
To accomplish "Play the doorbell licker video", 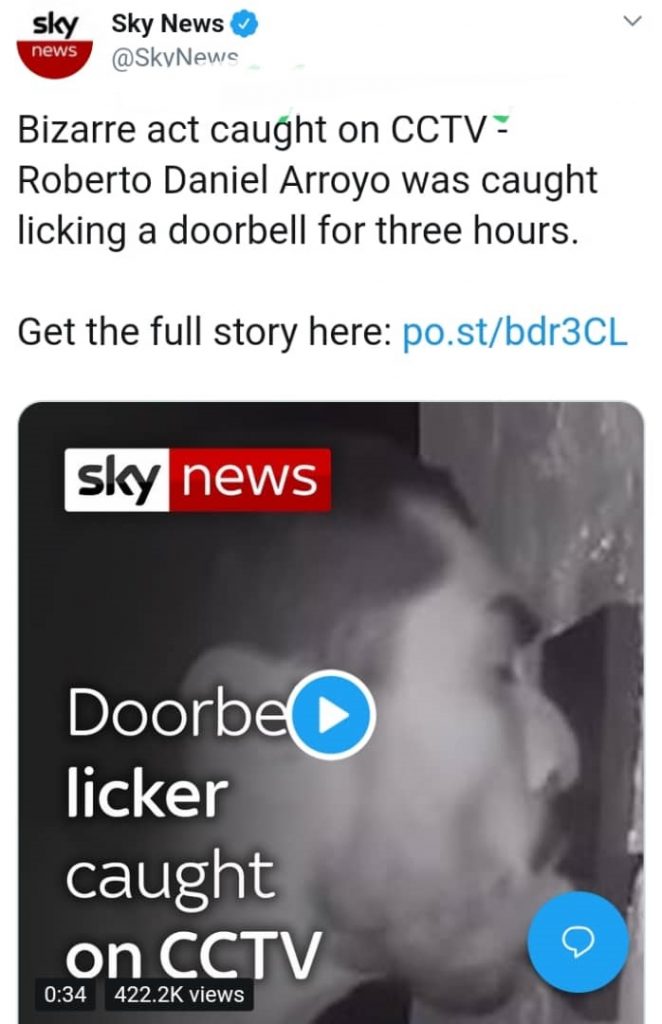I will tap(333, 715).
